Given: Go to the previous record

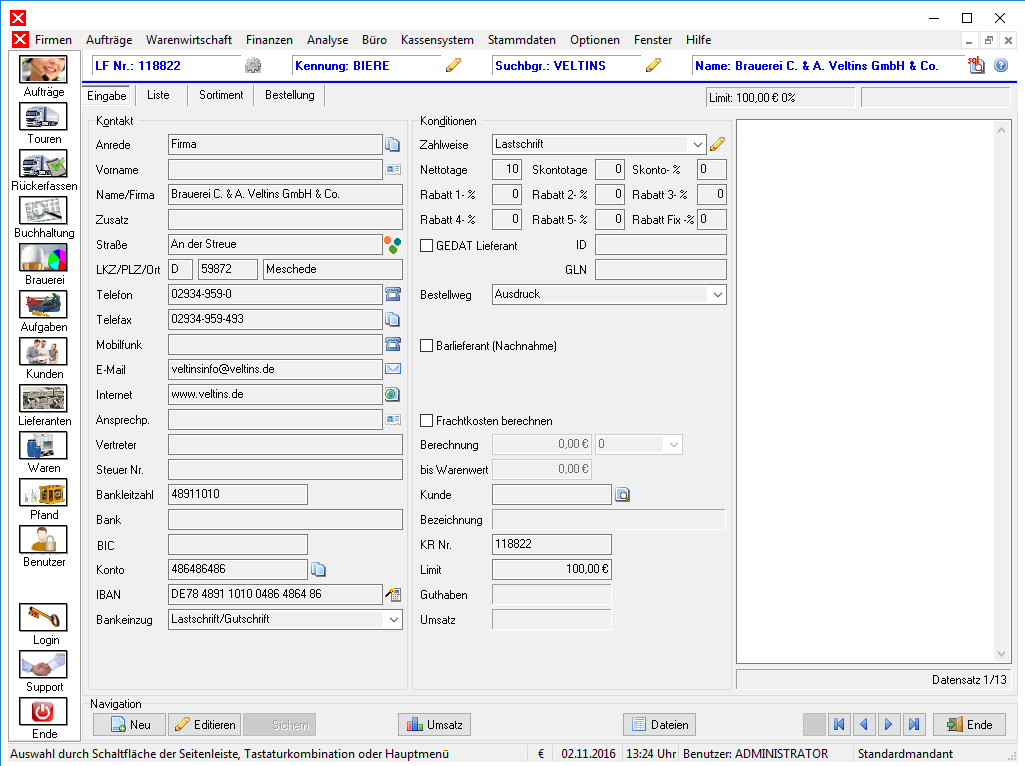Looking at the screenshot, I should 864,725.
